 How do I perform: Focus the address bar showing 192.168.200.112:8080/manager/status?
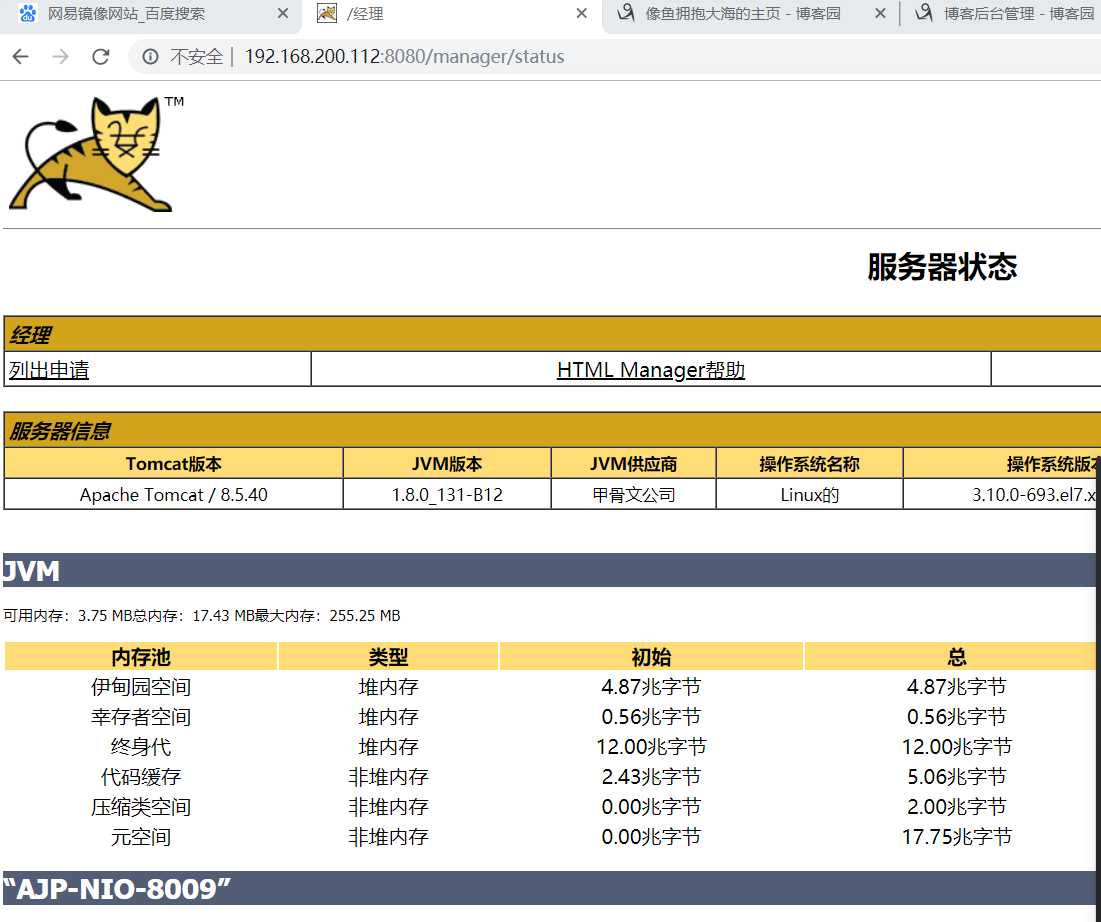click(404, 57)
